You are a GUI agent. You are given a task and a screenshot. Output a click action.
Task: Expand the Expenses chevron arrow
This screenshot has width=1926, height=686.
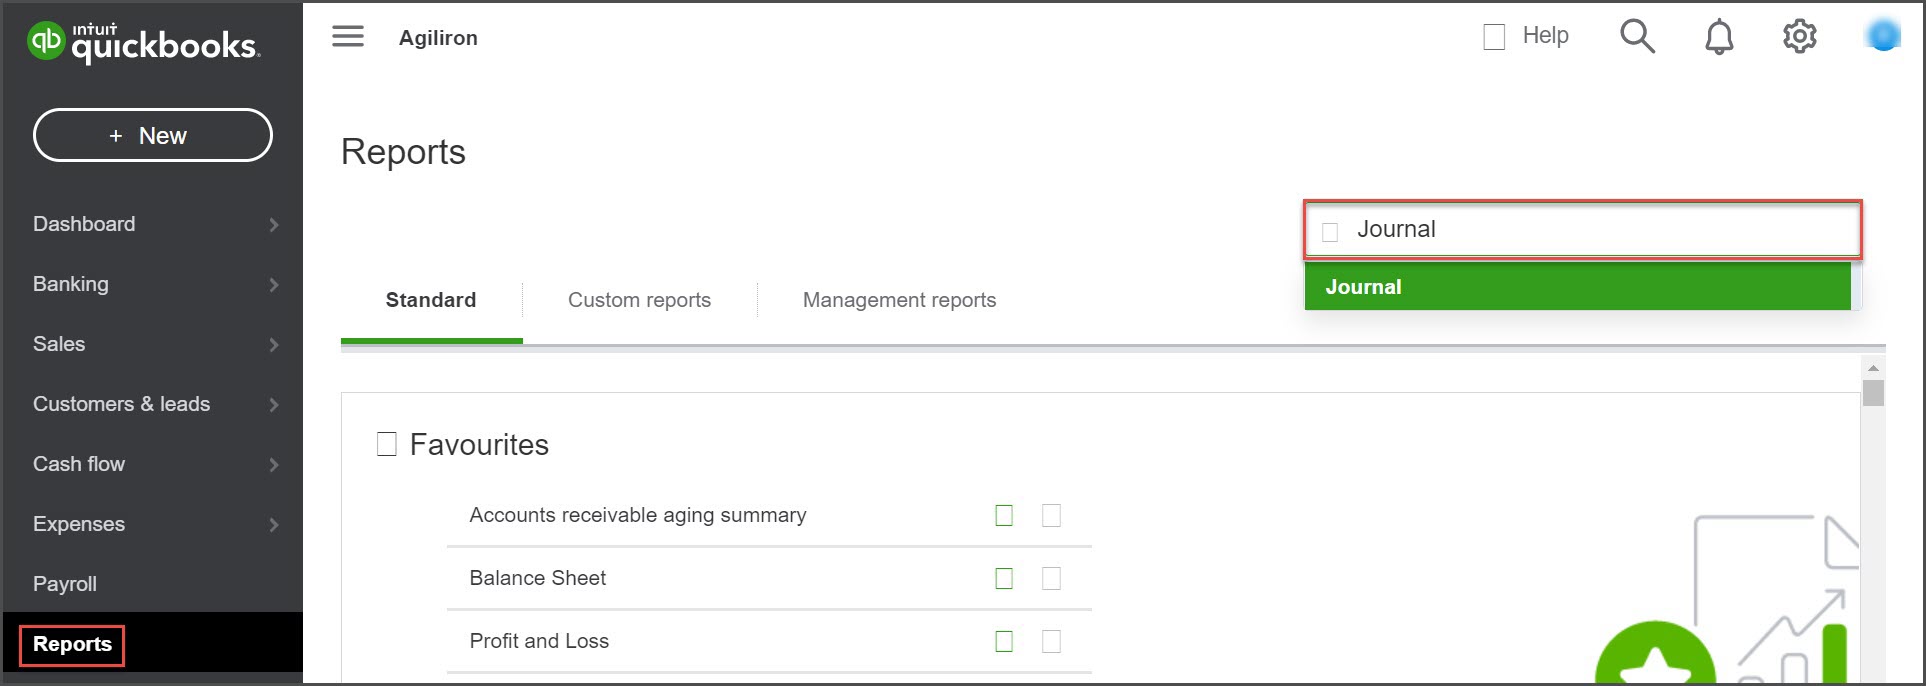(274, 525)
